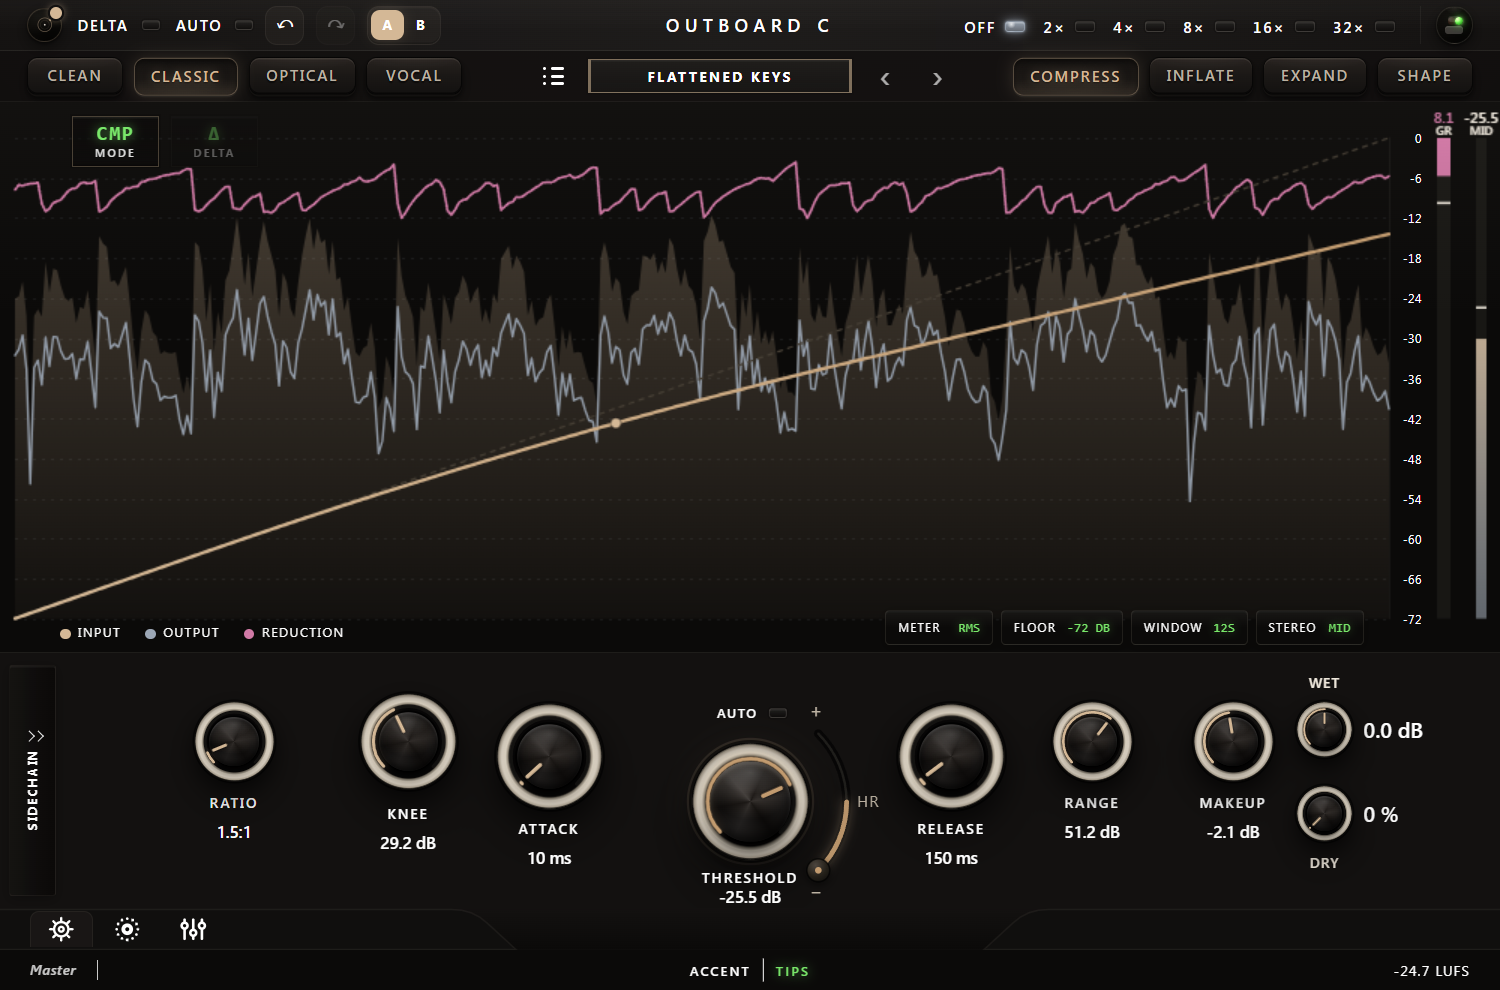Enable 16x oversampling
The image size is (1500, 990).
[x=1305, y=27]
